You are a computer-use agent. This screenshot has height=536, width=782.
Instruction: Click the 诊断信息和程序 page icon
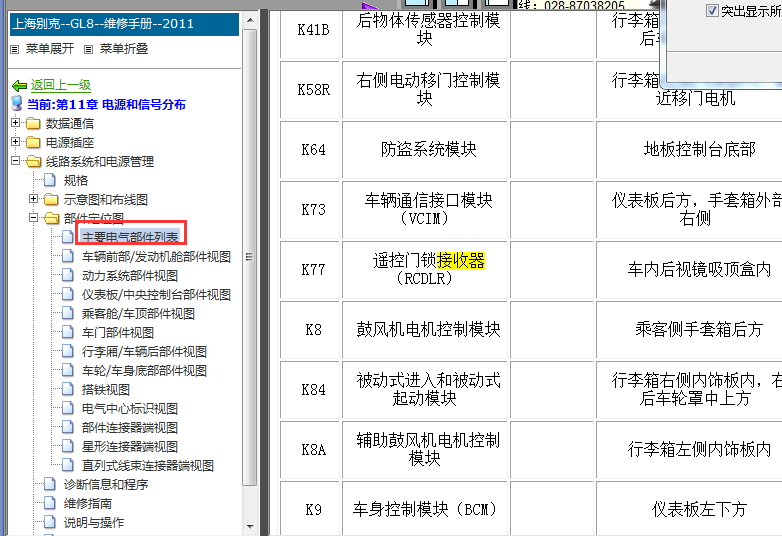click(x=50, y=484)
